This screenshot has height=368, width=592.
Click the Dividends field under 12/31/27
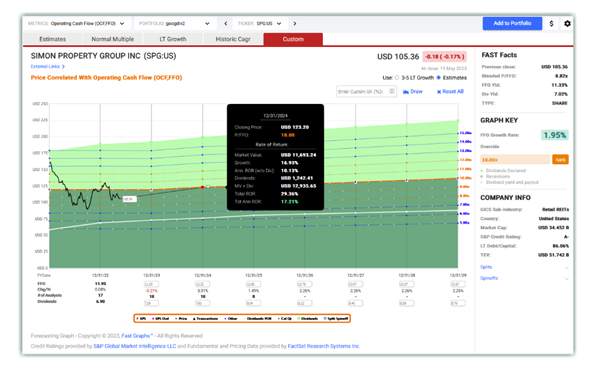pyautogui.click(x=356, y=303)
